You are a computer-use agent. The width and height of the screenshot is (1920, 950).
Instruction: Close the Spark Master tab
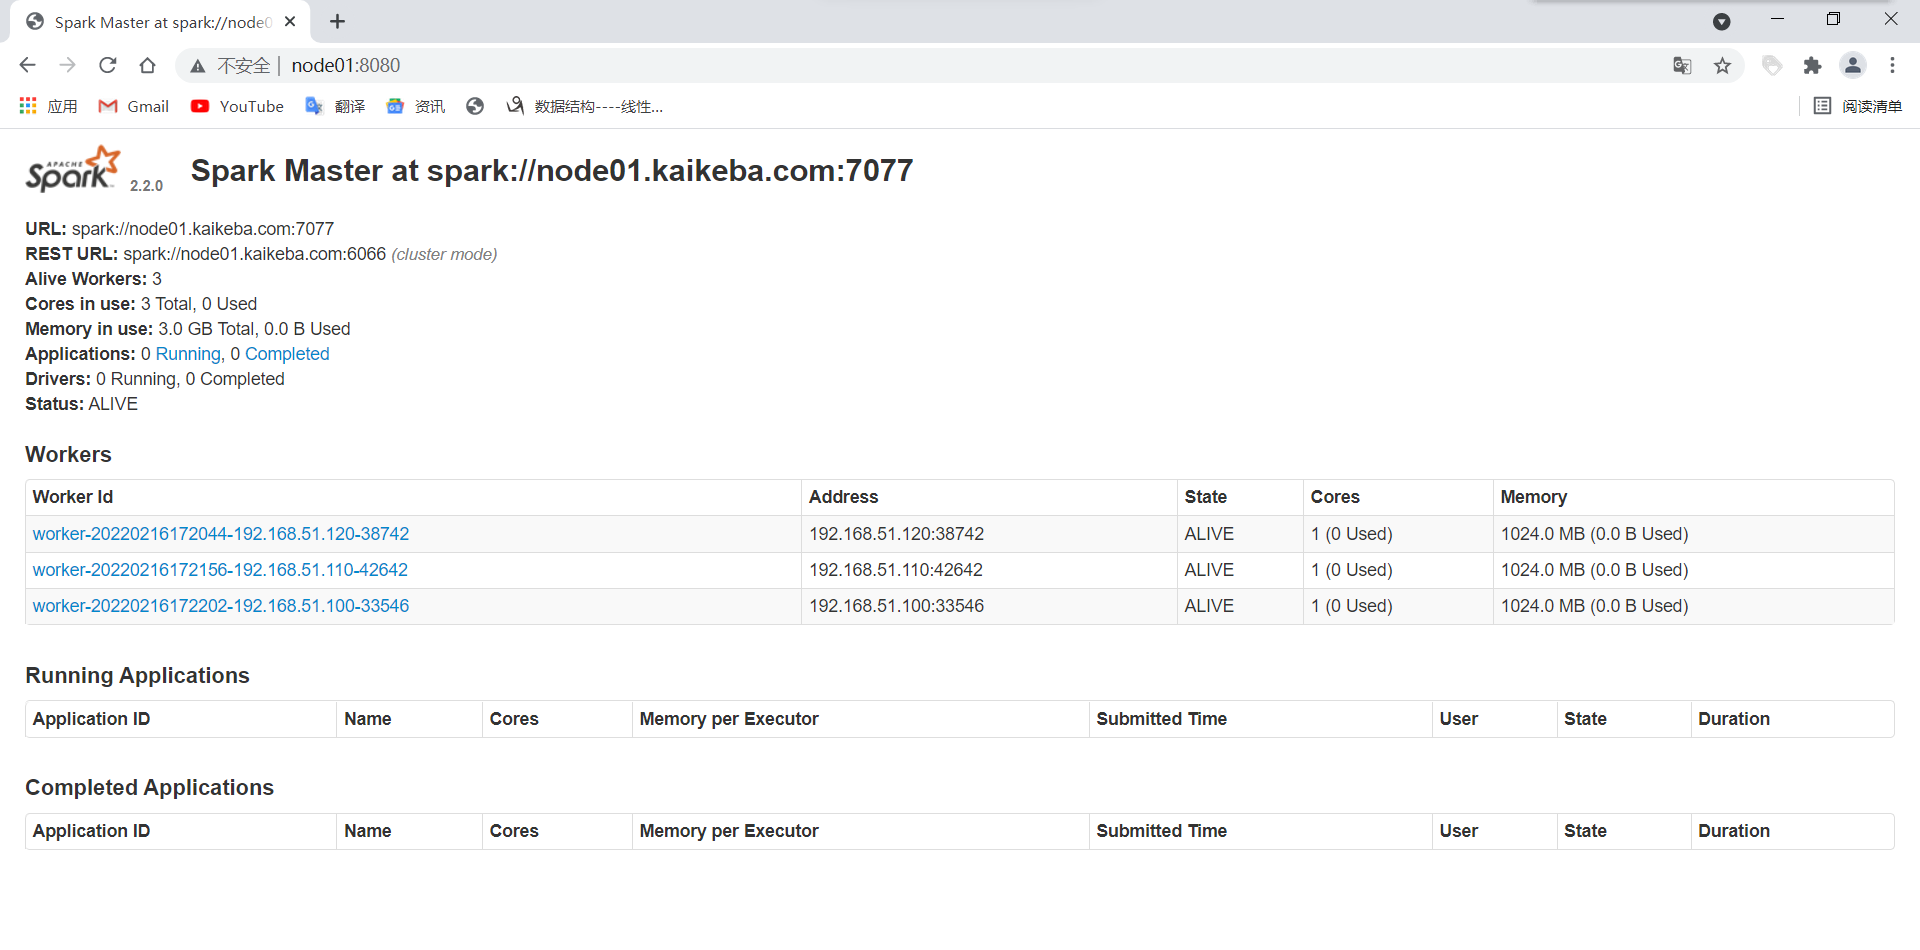(x=290, y=21)
